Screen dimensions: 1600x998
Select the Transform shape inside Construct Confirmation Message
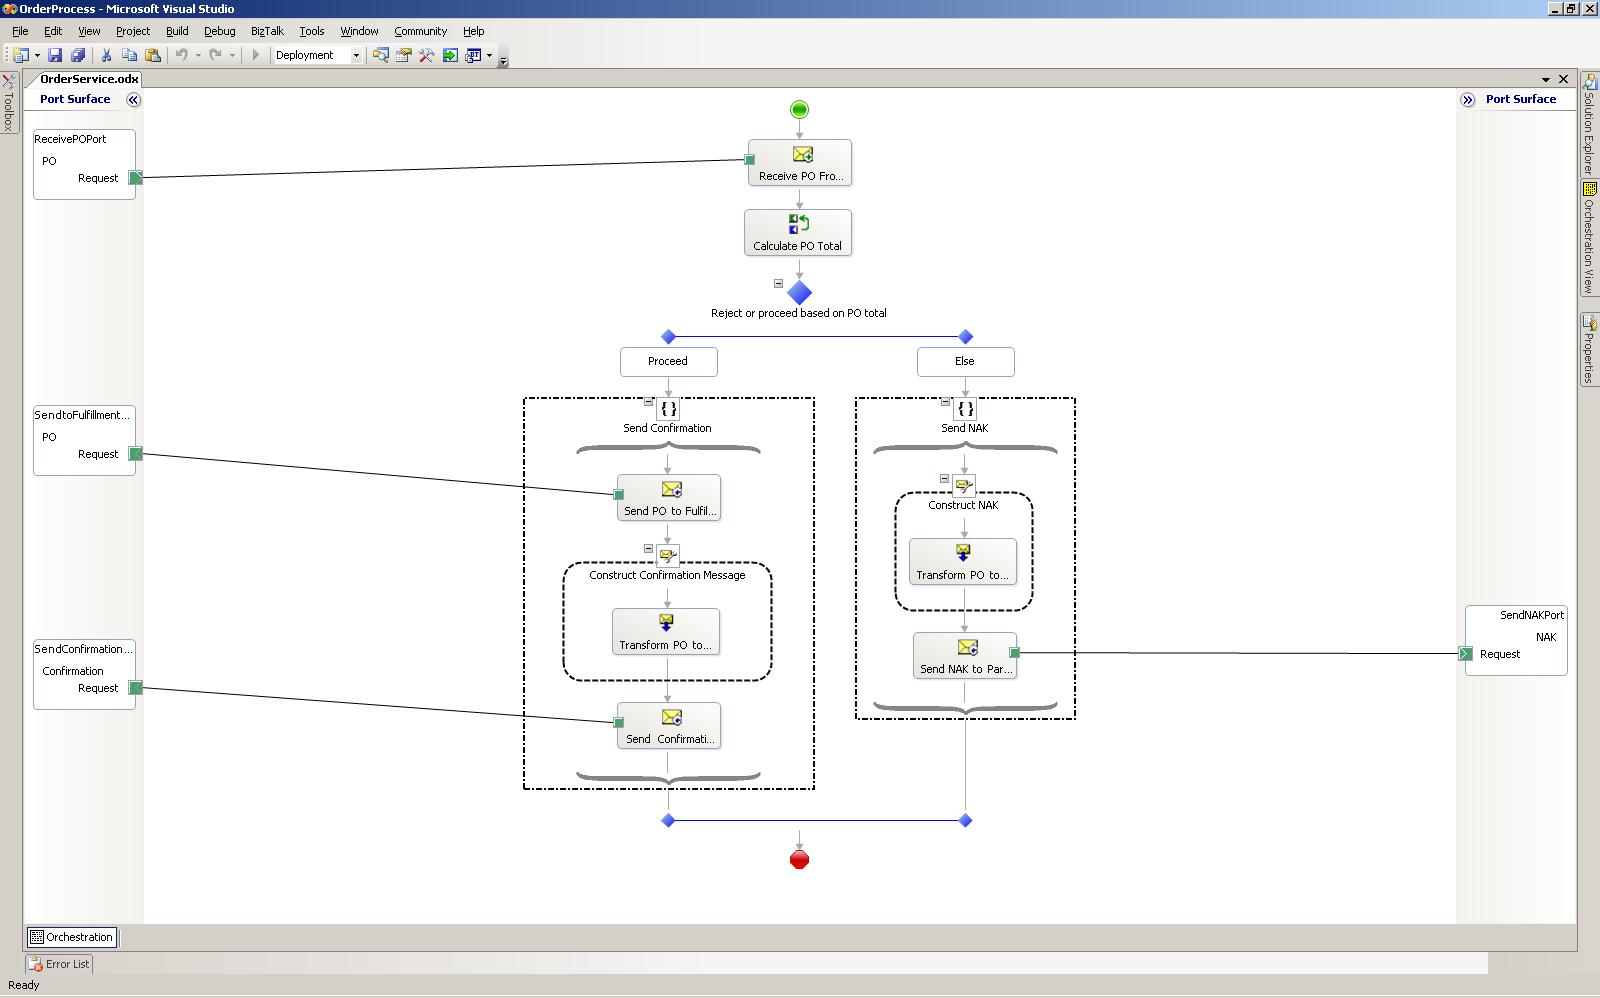coord(666,632)
